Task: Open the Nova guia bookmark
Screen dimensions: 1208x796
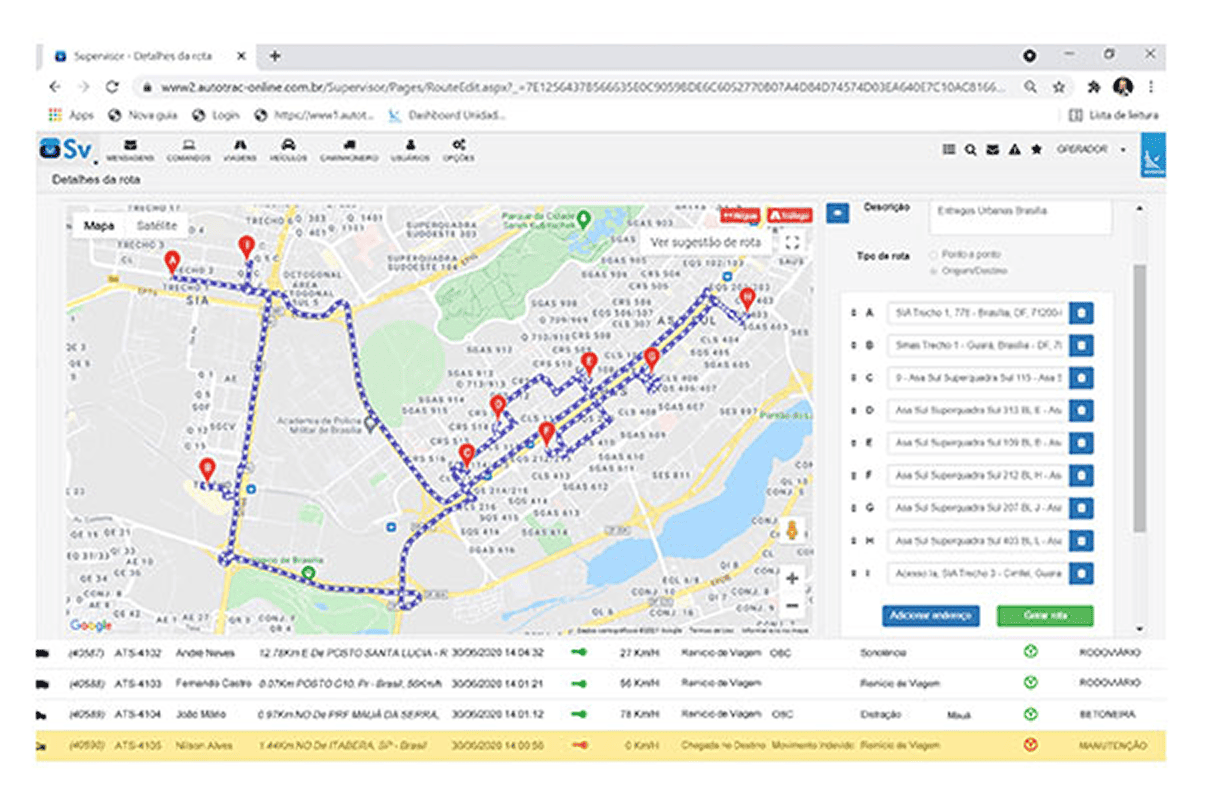Action: click(x=144, y=115)
